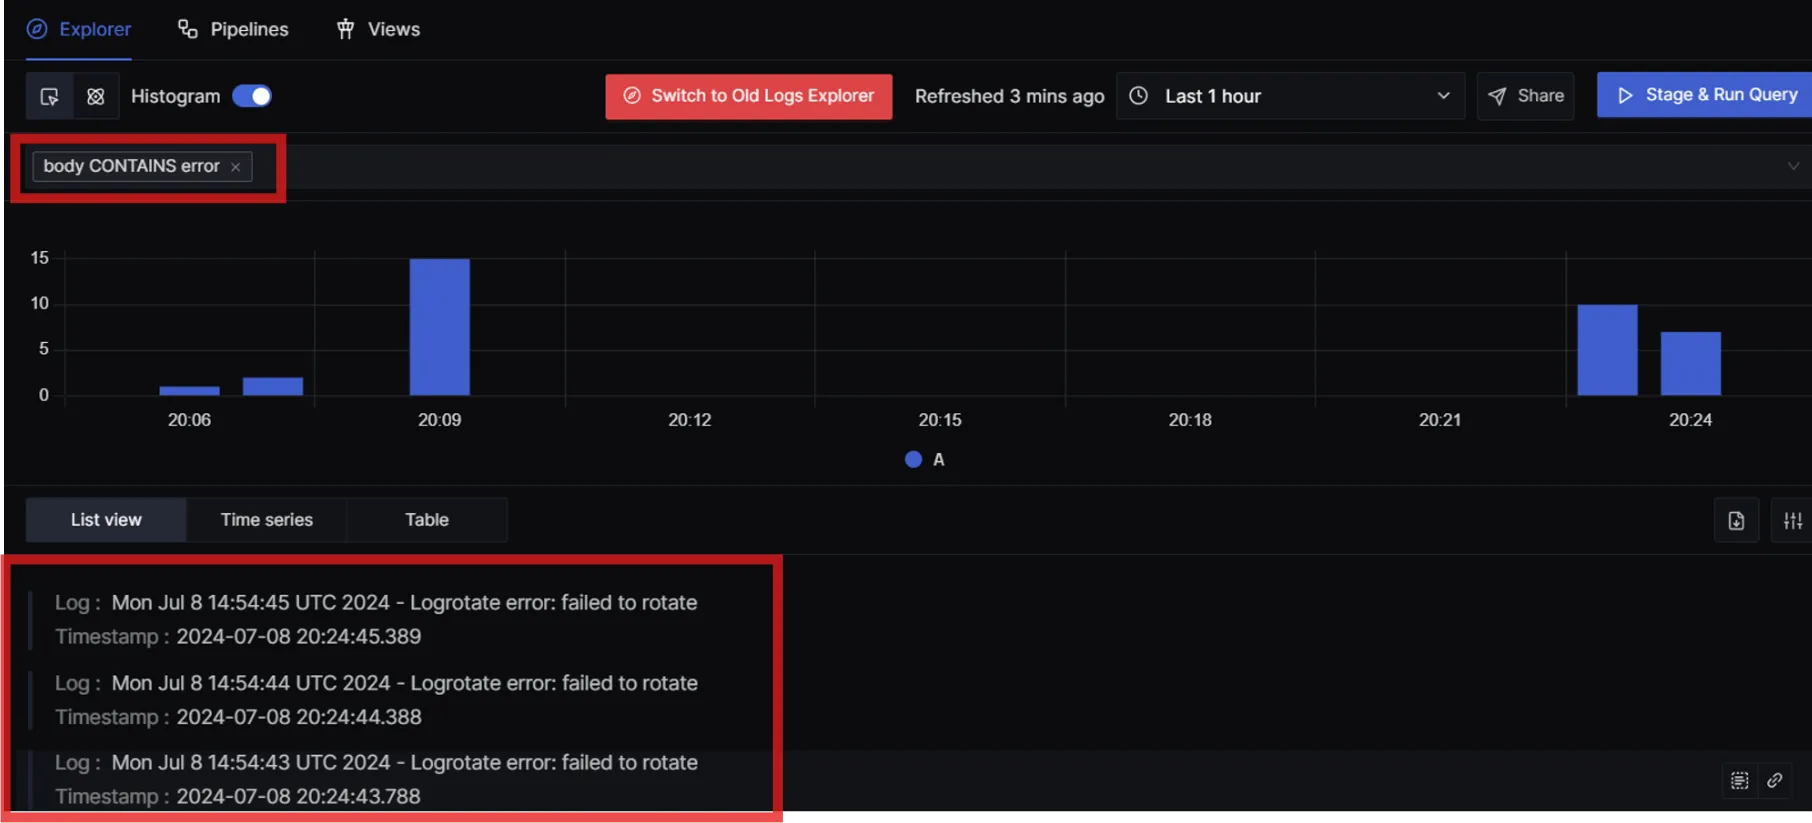1812x823 pixels.
Task: Open the Views tab
Action: click(378, 29)
